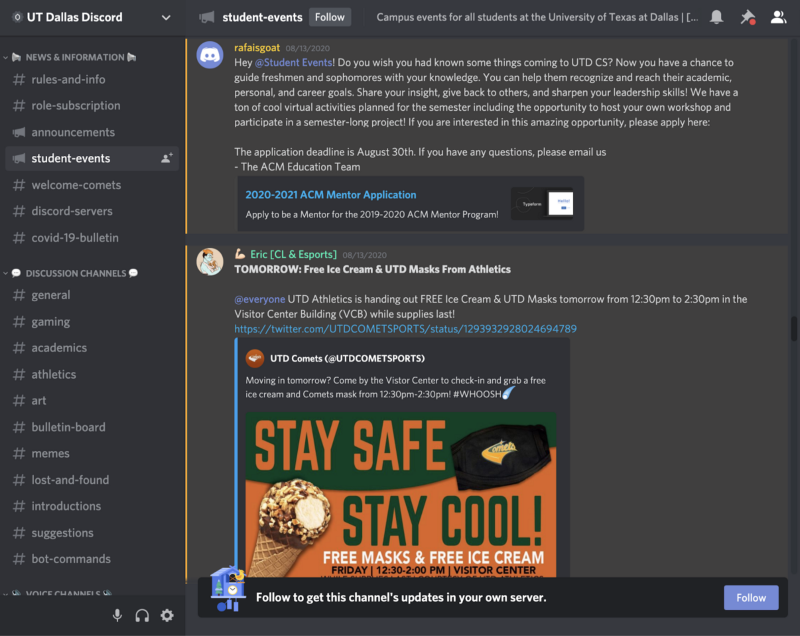This screenshot has width=800, height=636.
Task: Open the Typeform embed thumbnail
Action: 542,203
